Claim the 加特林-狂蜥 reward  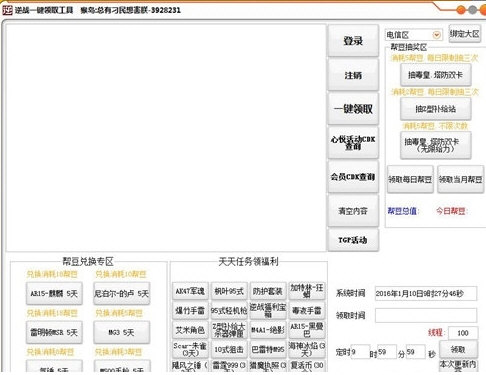[307, 291]
